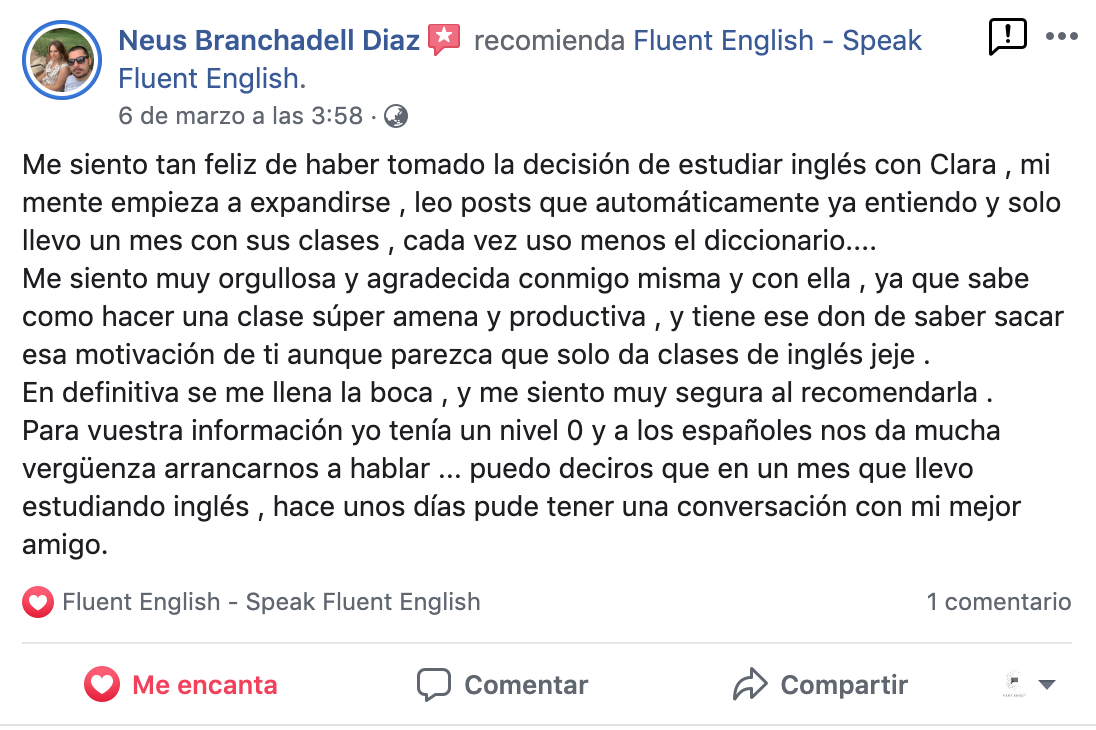
Task: Click the Neus Branchadell Diaz name link
Action: [269, 41]
